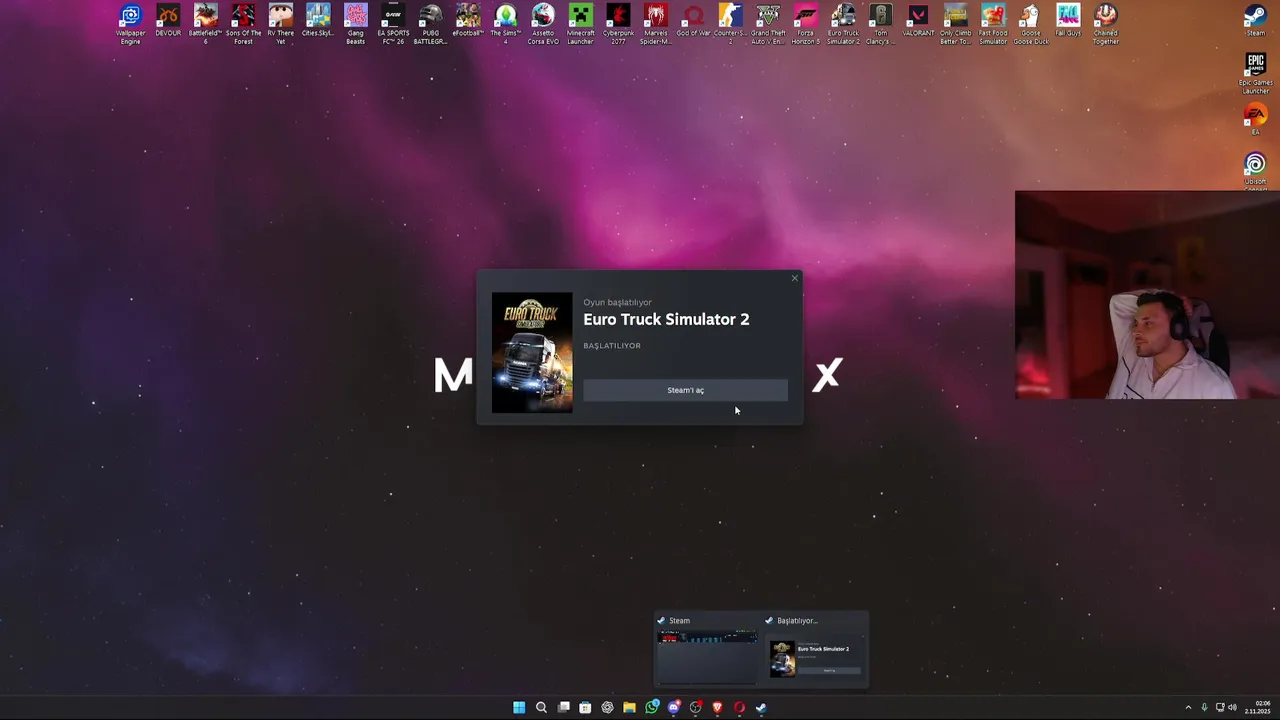
Task: Open the volume tray control
Action: (1232, 707)
